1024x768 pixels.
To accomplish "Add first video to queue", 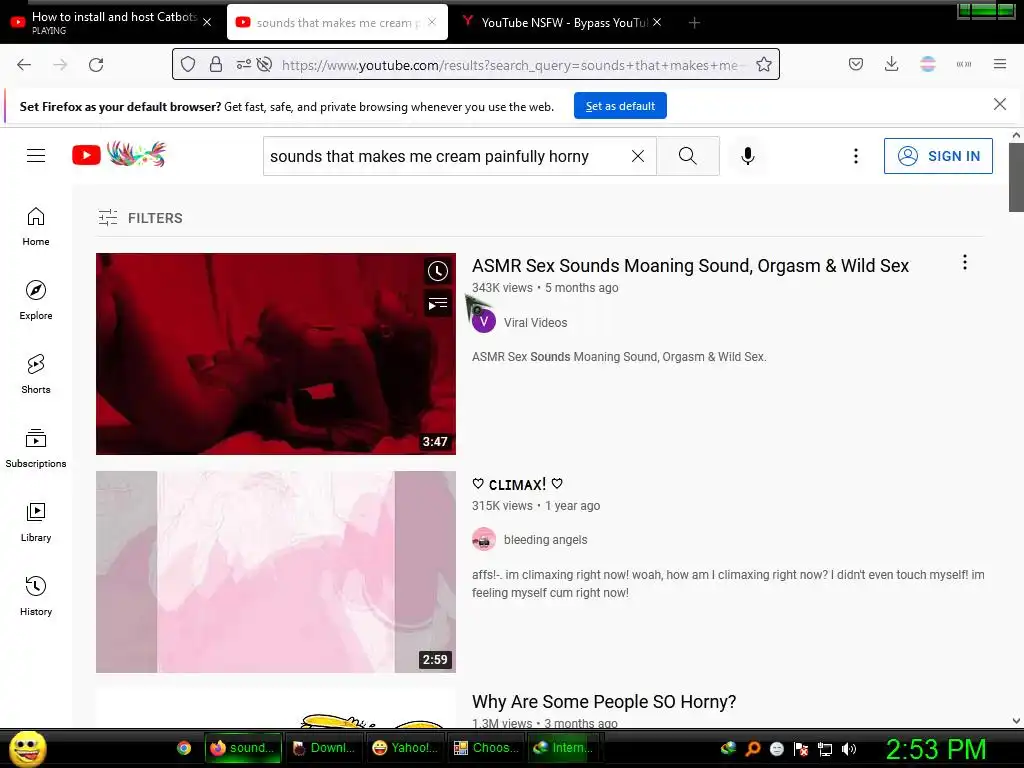I will (438, 304).
